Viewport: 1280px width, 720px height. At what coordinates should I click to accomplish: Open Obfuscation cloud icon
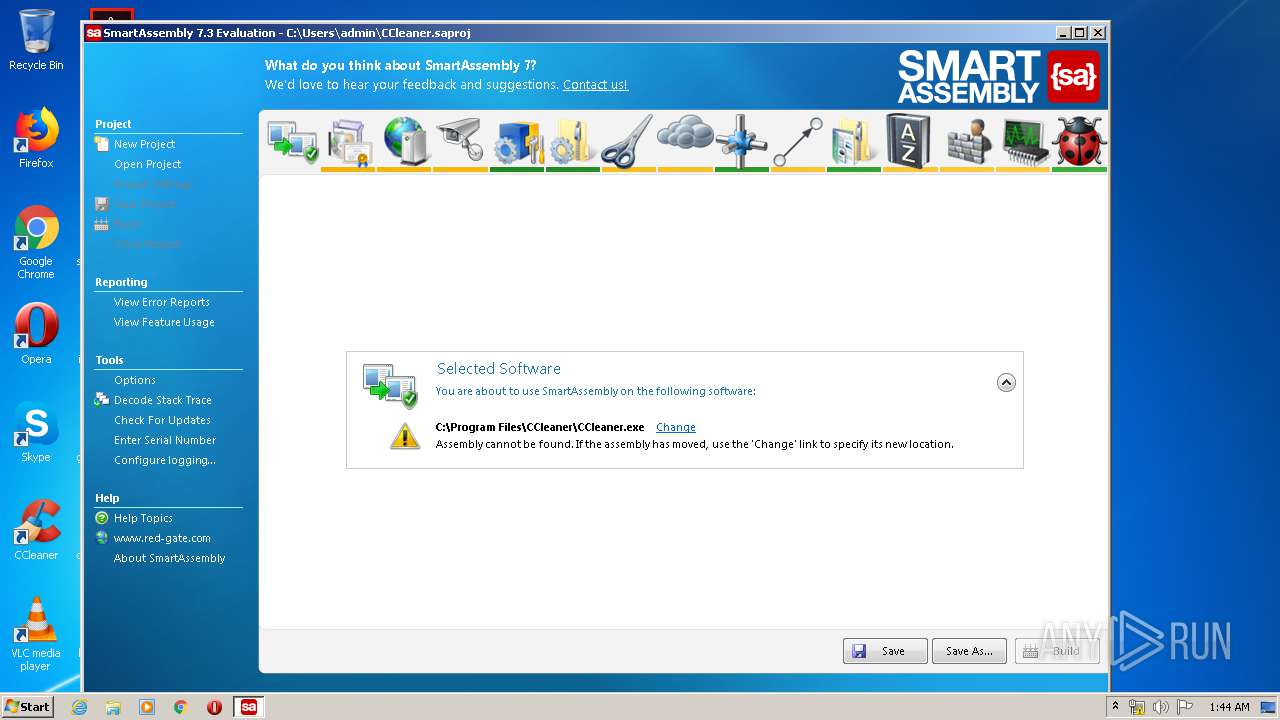point(685,133)
